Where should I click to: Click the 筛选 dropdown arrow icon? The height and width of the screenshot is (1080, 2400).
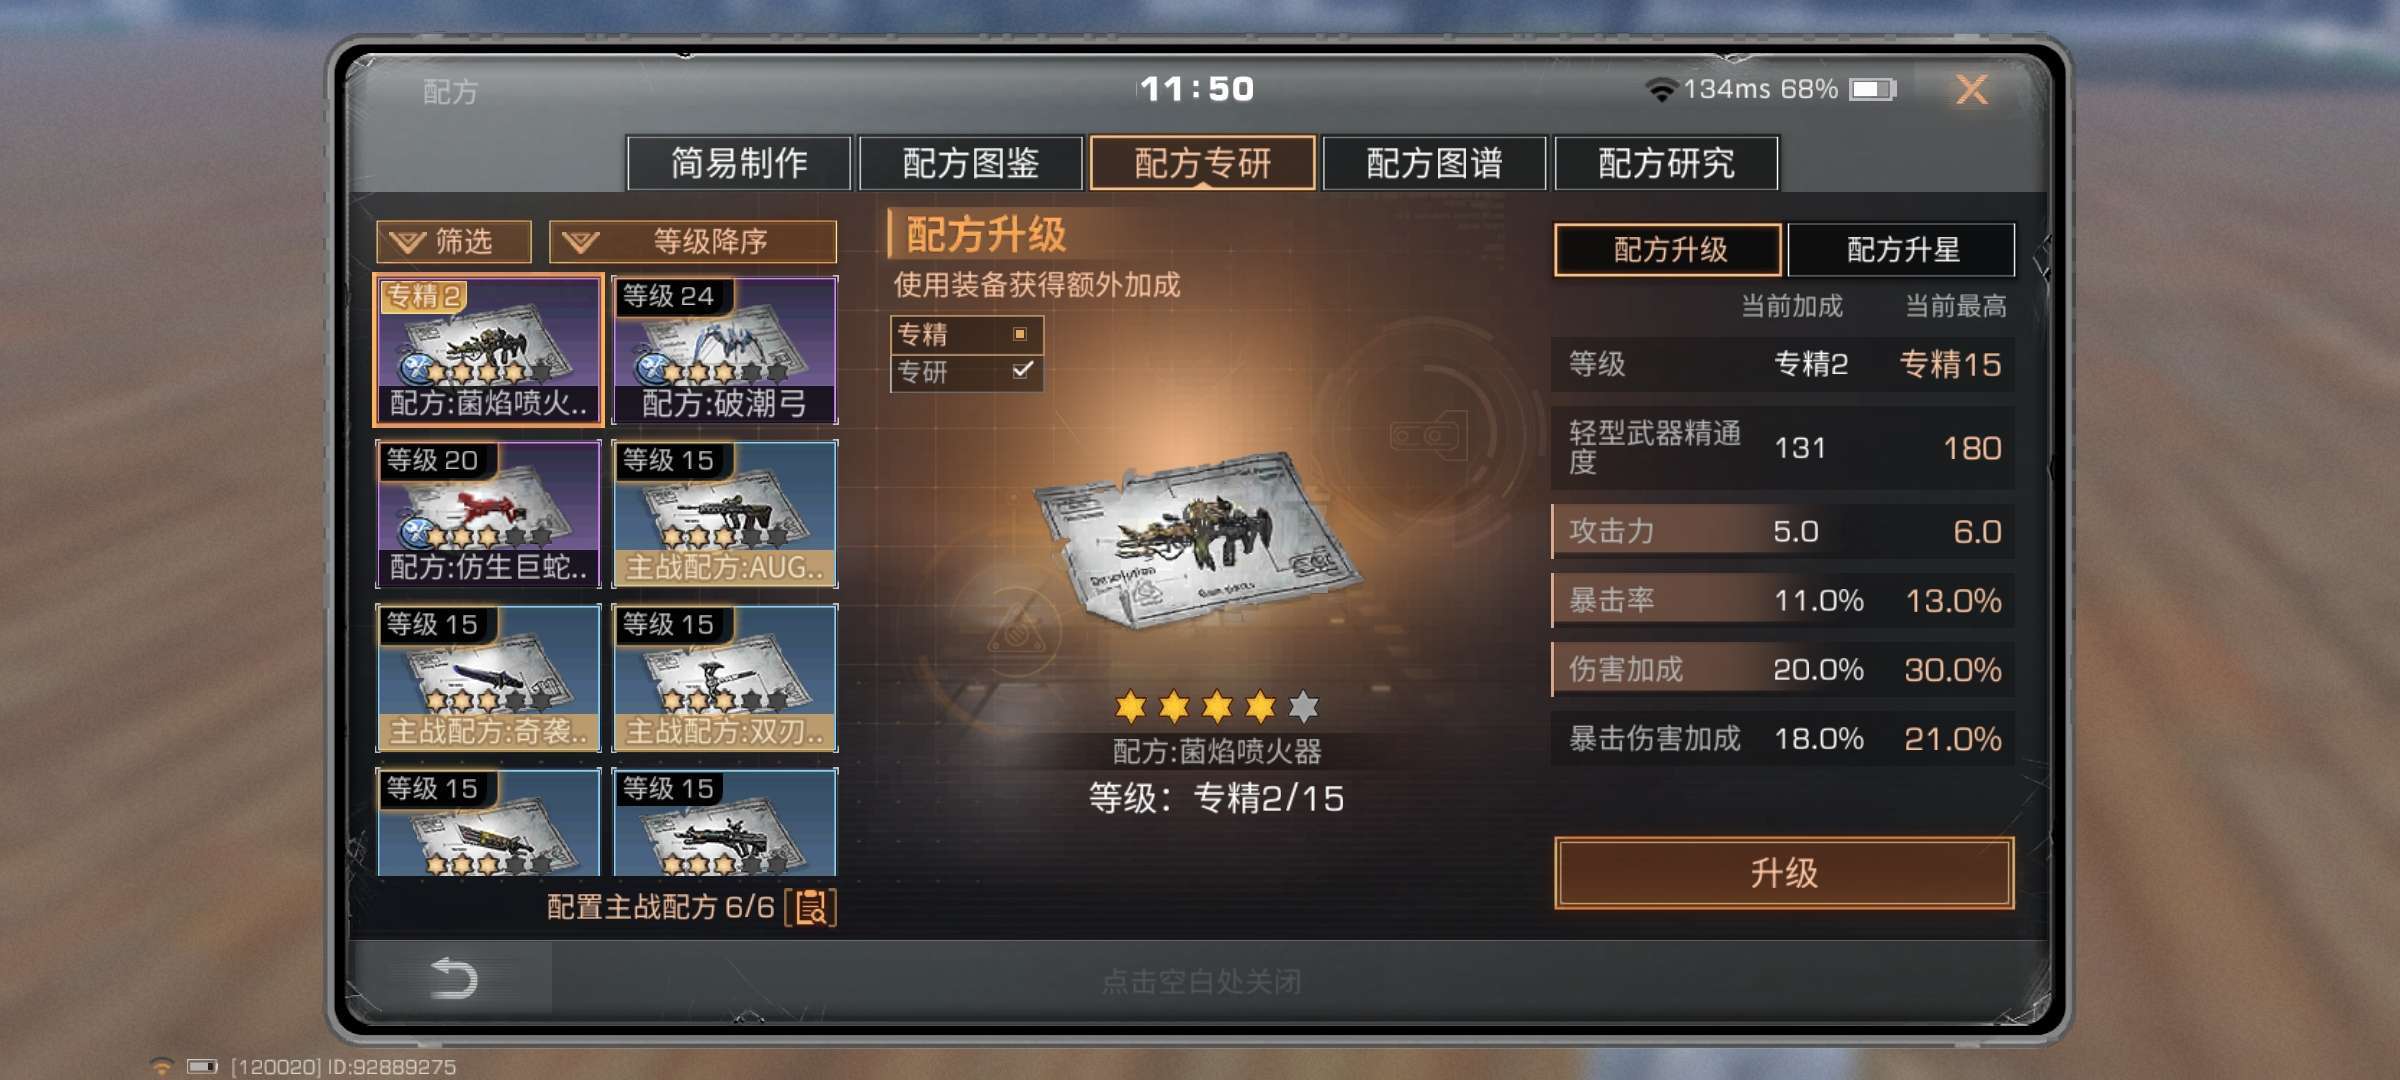pyautogui.click(x=407, y=243)
